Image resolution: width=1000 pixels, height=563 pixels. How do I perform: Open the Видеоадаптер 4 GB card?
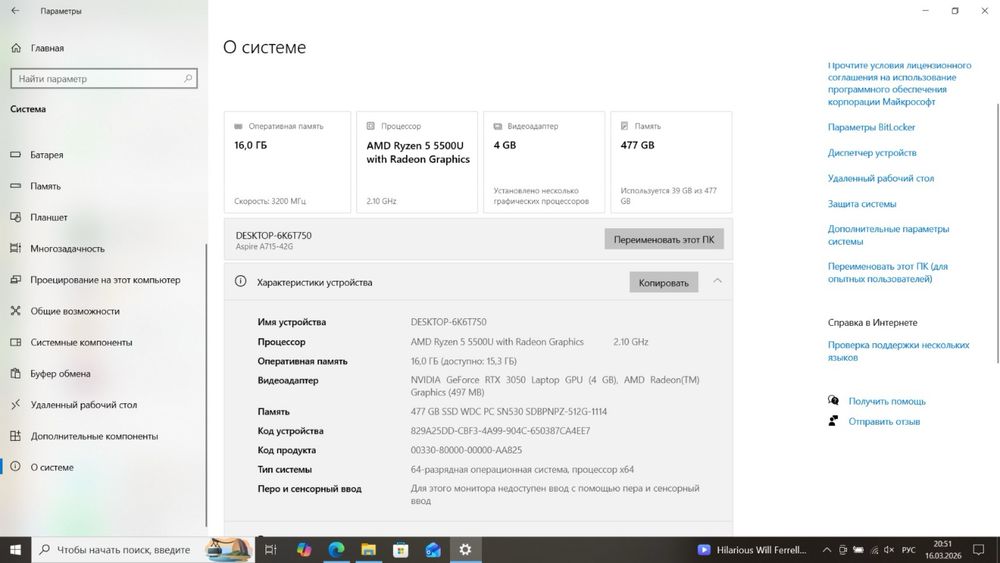(544, 162)
